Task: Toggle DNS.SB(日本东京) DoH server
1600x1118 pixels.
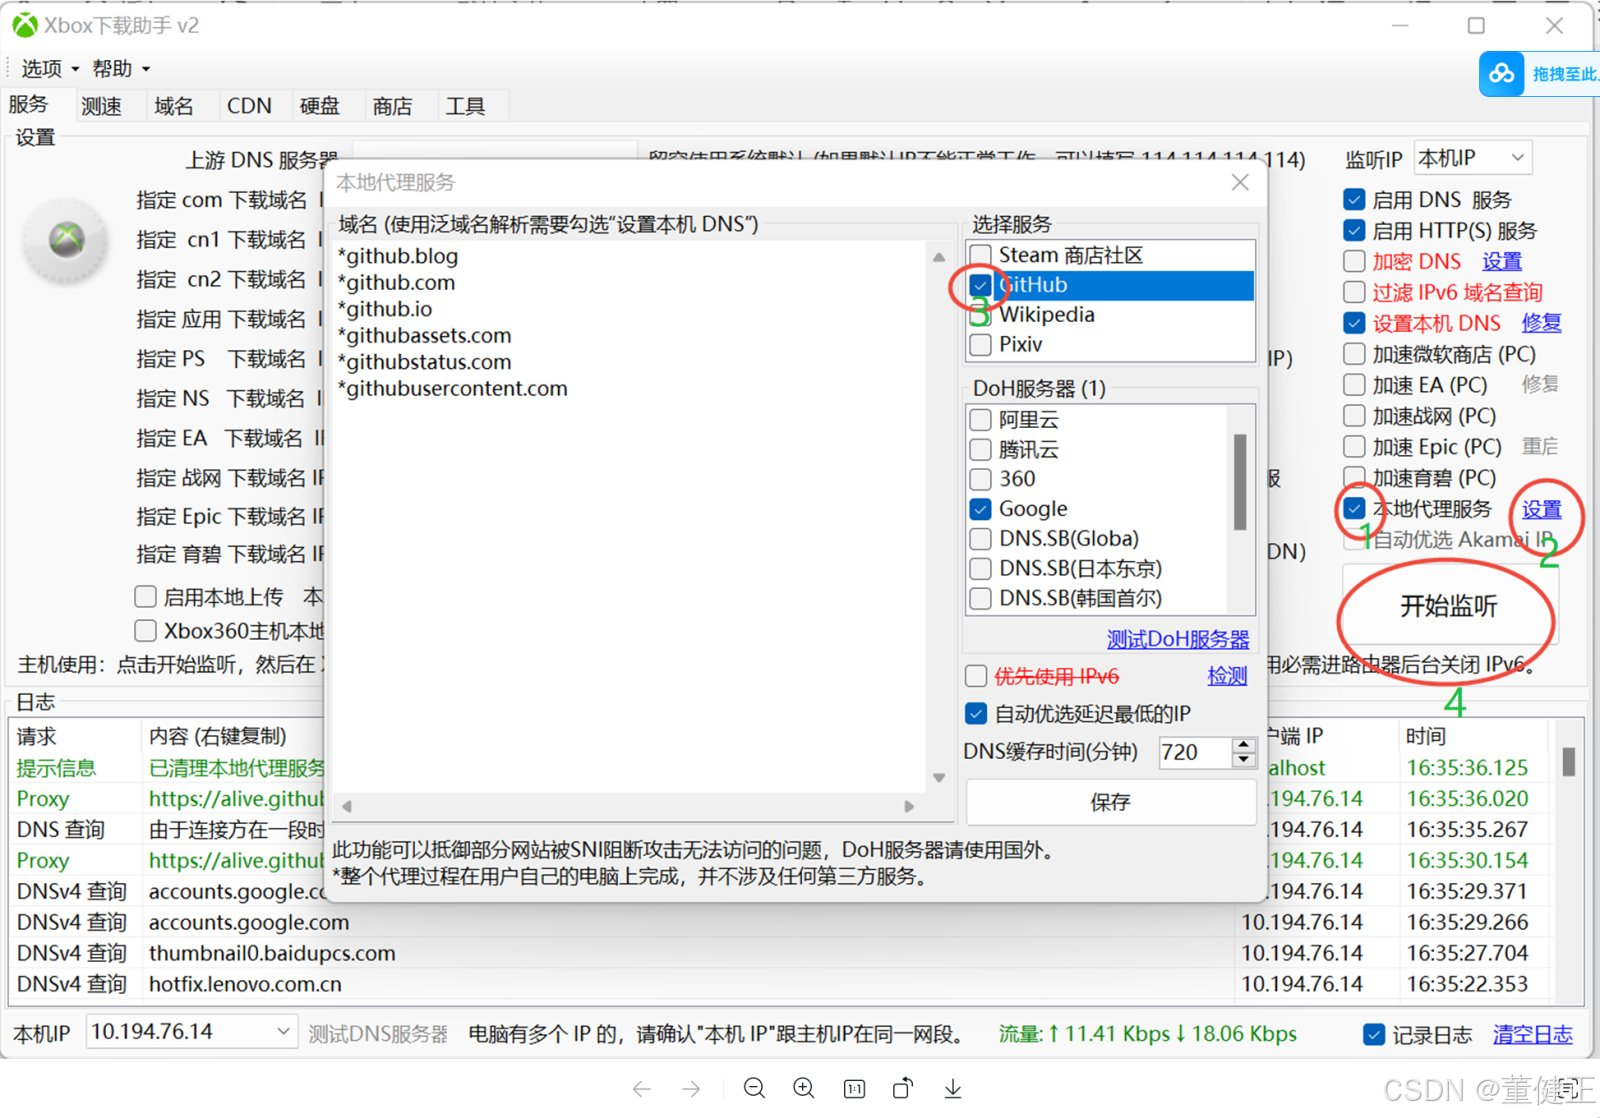Action: click(x=981, y=569)
